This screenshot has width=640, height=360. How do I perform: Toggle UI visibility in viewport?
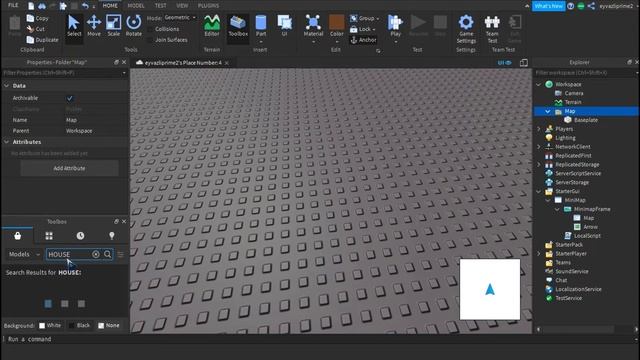[504, 63]
